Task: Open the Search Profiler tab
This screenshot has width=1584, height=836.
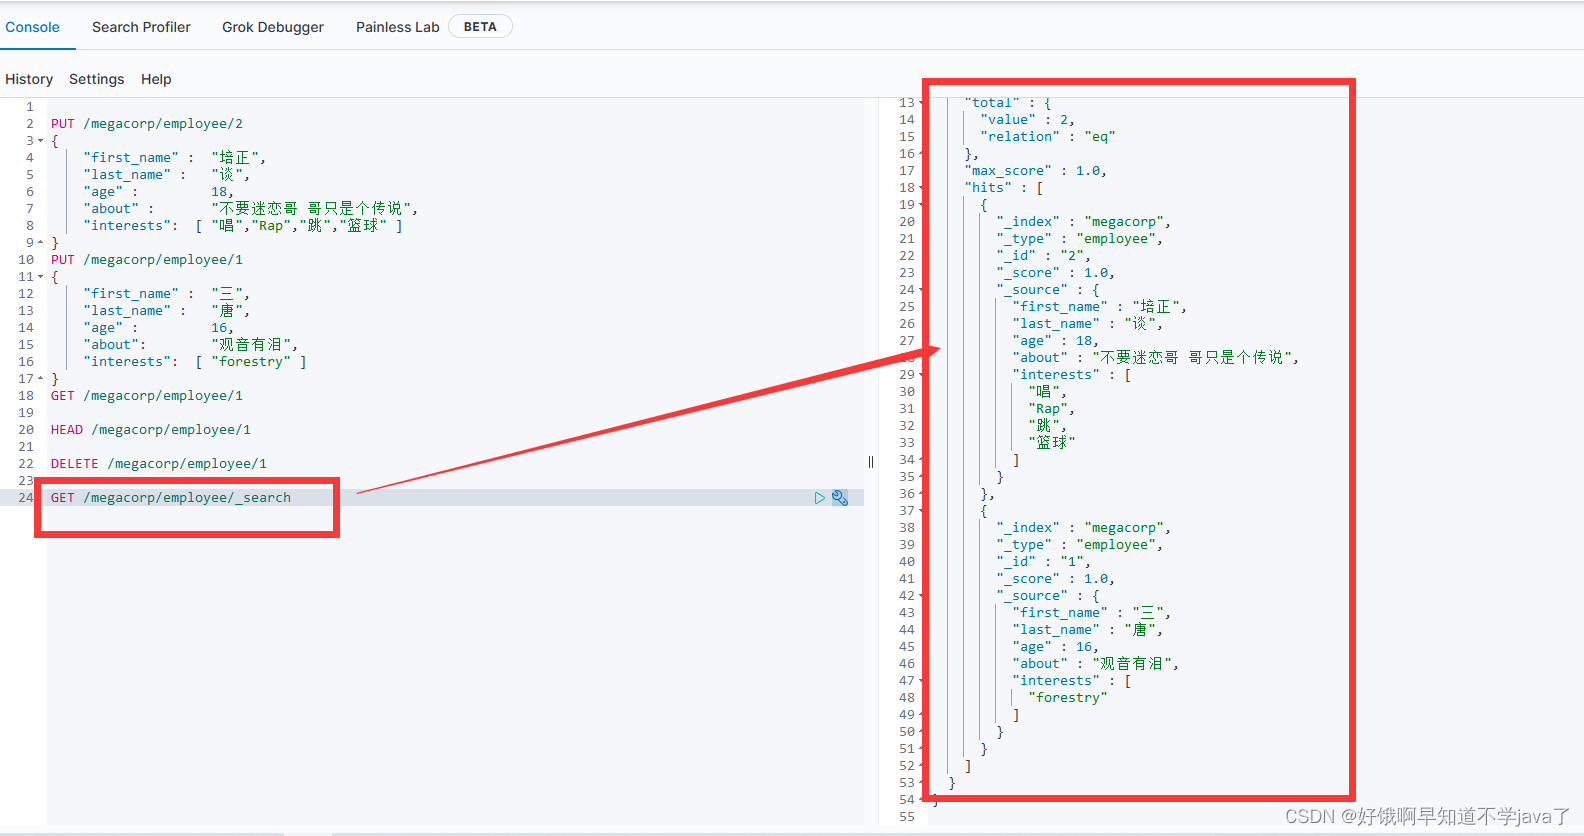Action: pyautogui.click(x=141, y=27)
